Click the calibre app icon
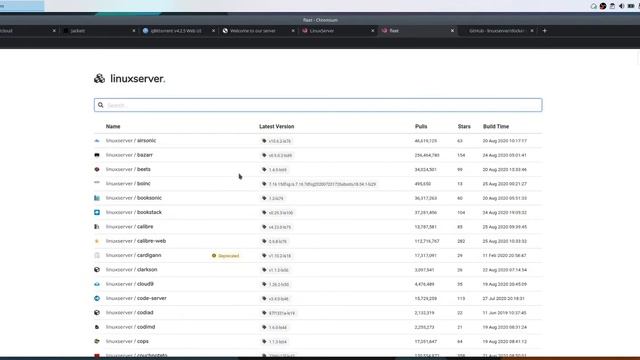Screen dimensions: 640x360 tap(97, 227)
